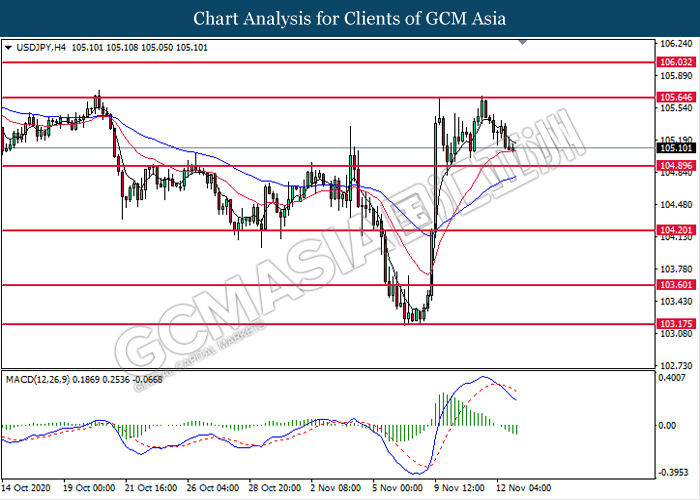Click the 12 Nov 04:00 time label
The height and width of the screenshot is (500, 700).
(x=524, y=488)
